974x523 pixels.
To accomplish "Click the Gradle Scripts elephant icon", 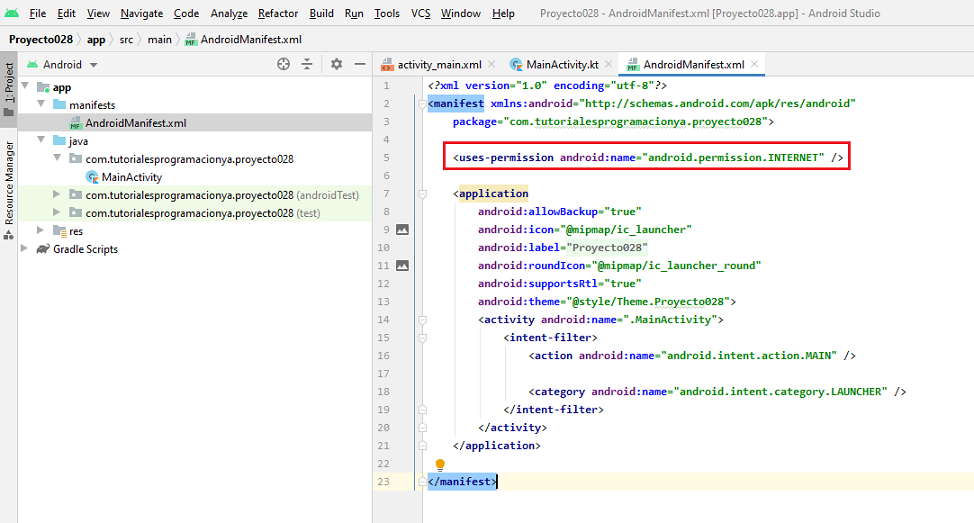I will click(43, 249).
